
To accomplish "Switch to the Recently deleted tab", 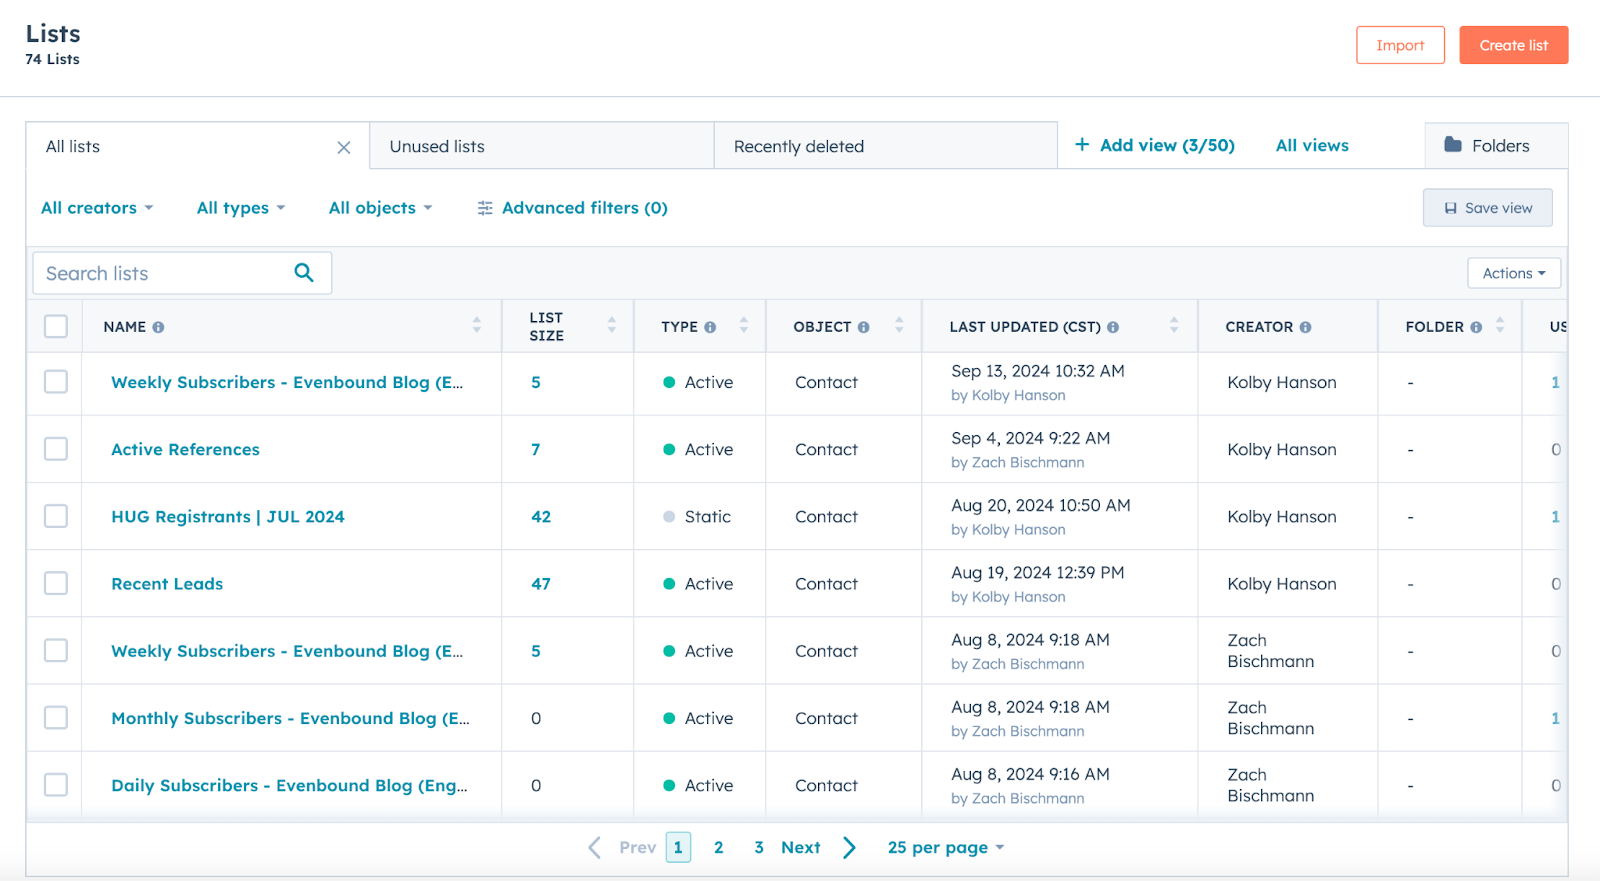I will click(885, 146).
